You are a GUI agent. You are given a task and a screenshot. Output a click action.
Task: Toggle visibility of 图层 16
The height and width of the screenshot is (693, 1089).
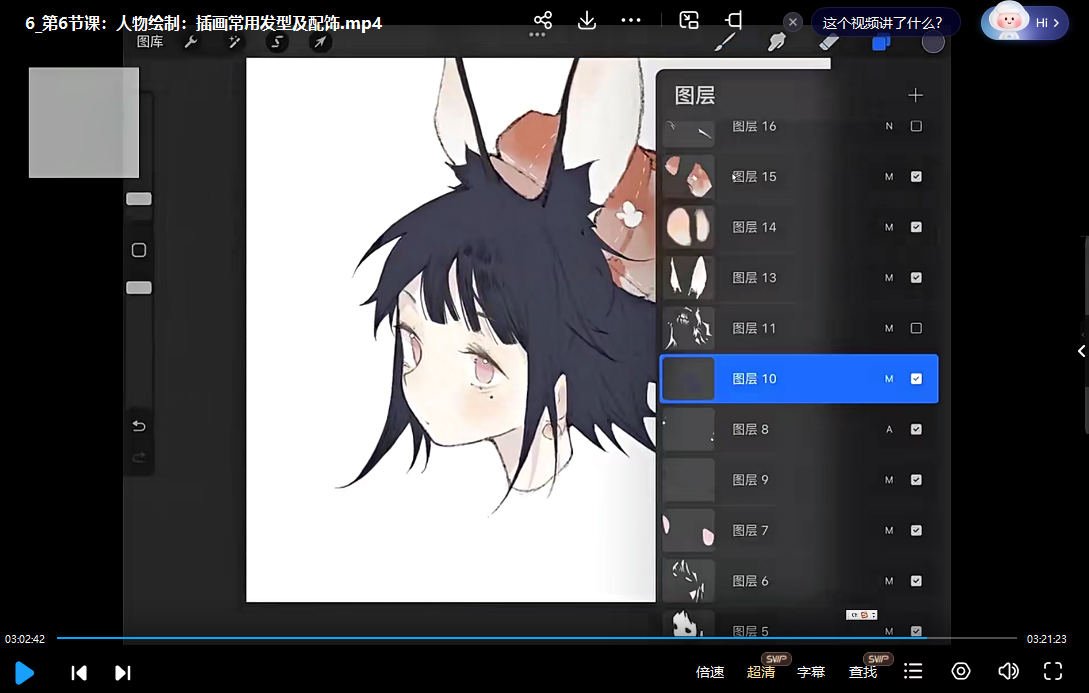[x=915, y=126]
